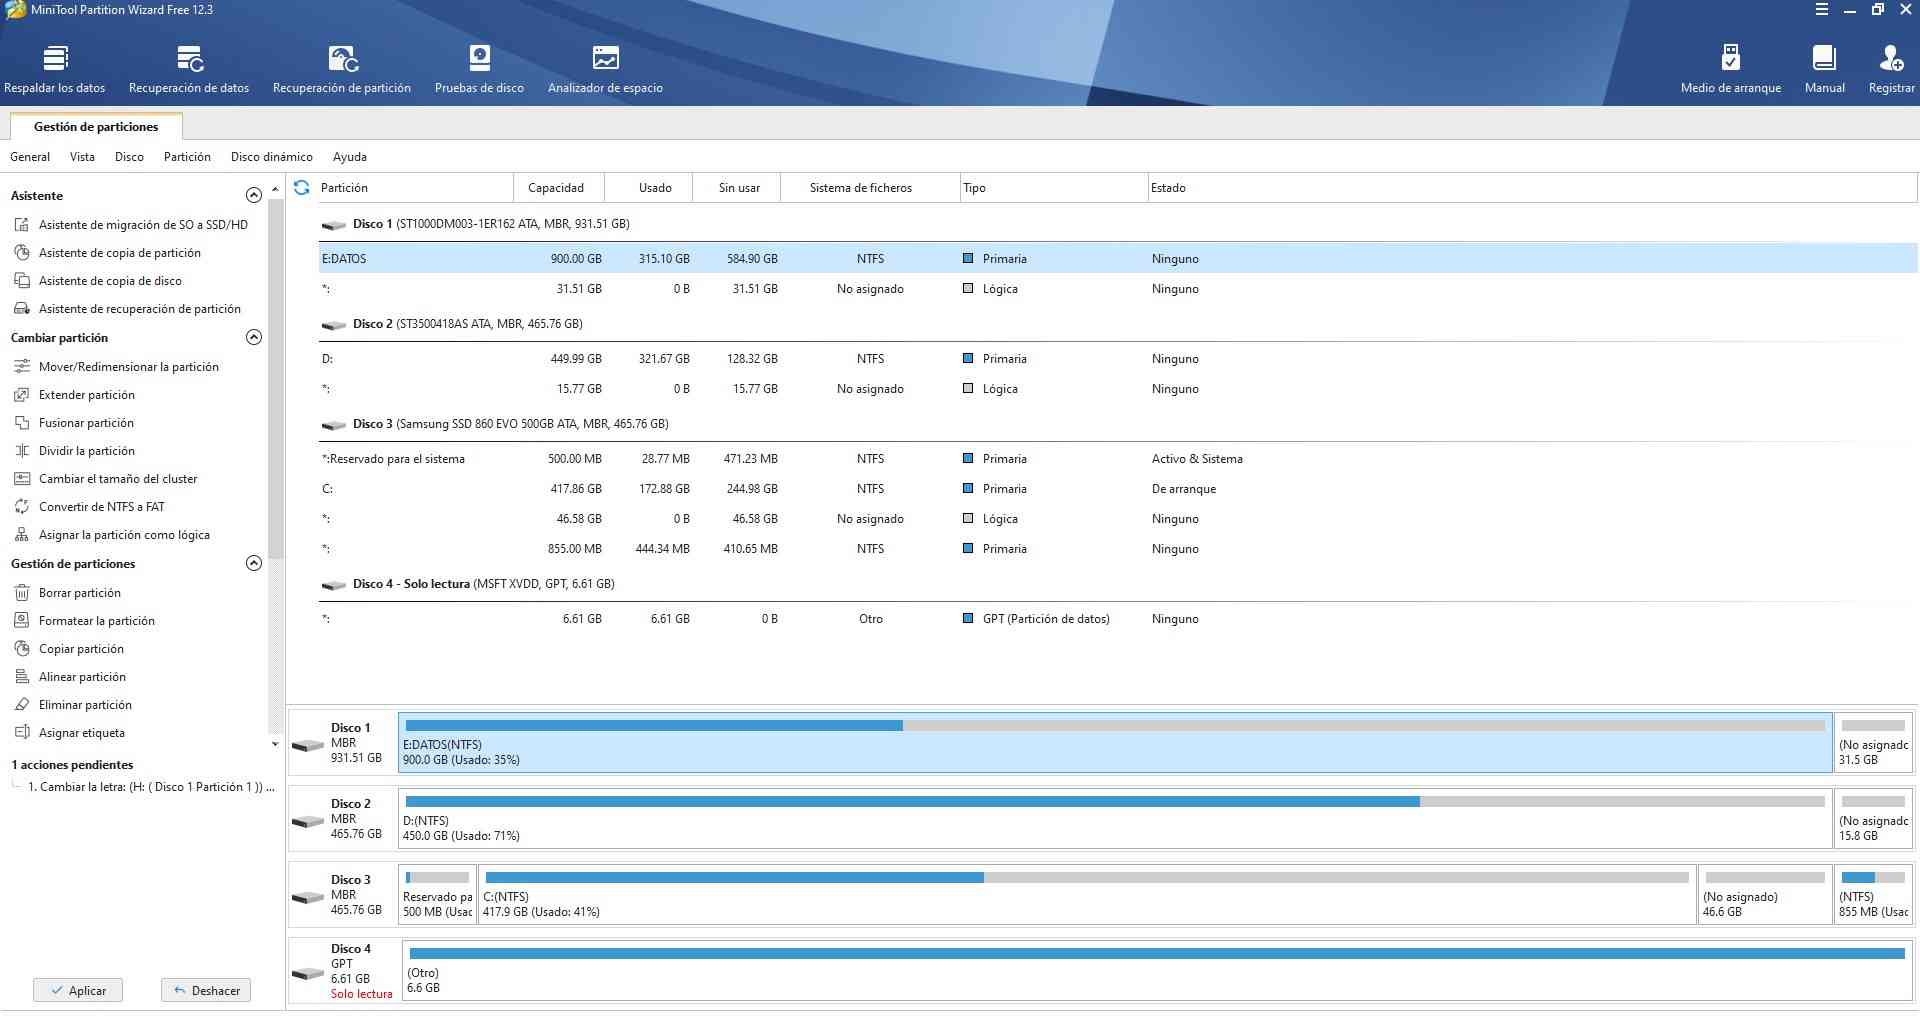Collapse the Asistente section
This screenshot has height=1021, width=1920.
[254, 195]
